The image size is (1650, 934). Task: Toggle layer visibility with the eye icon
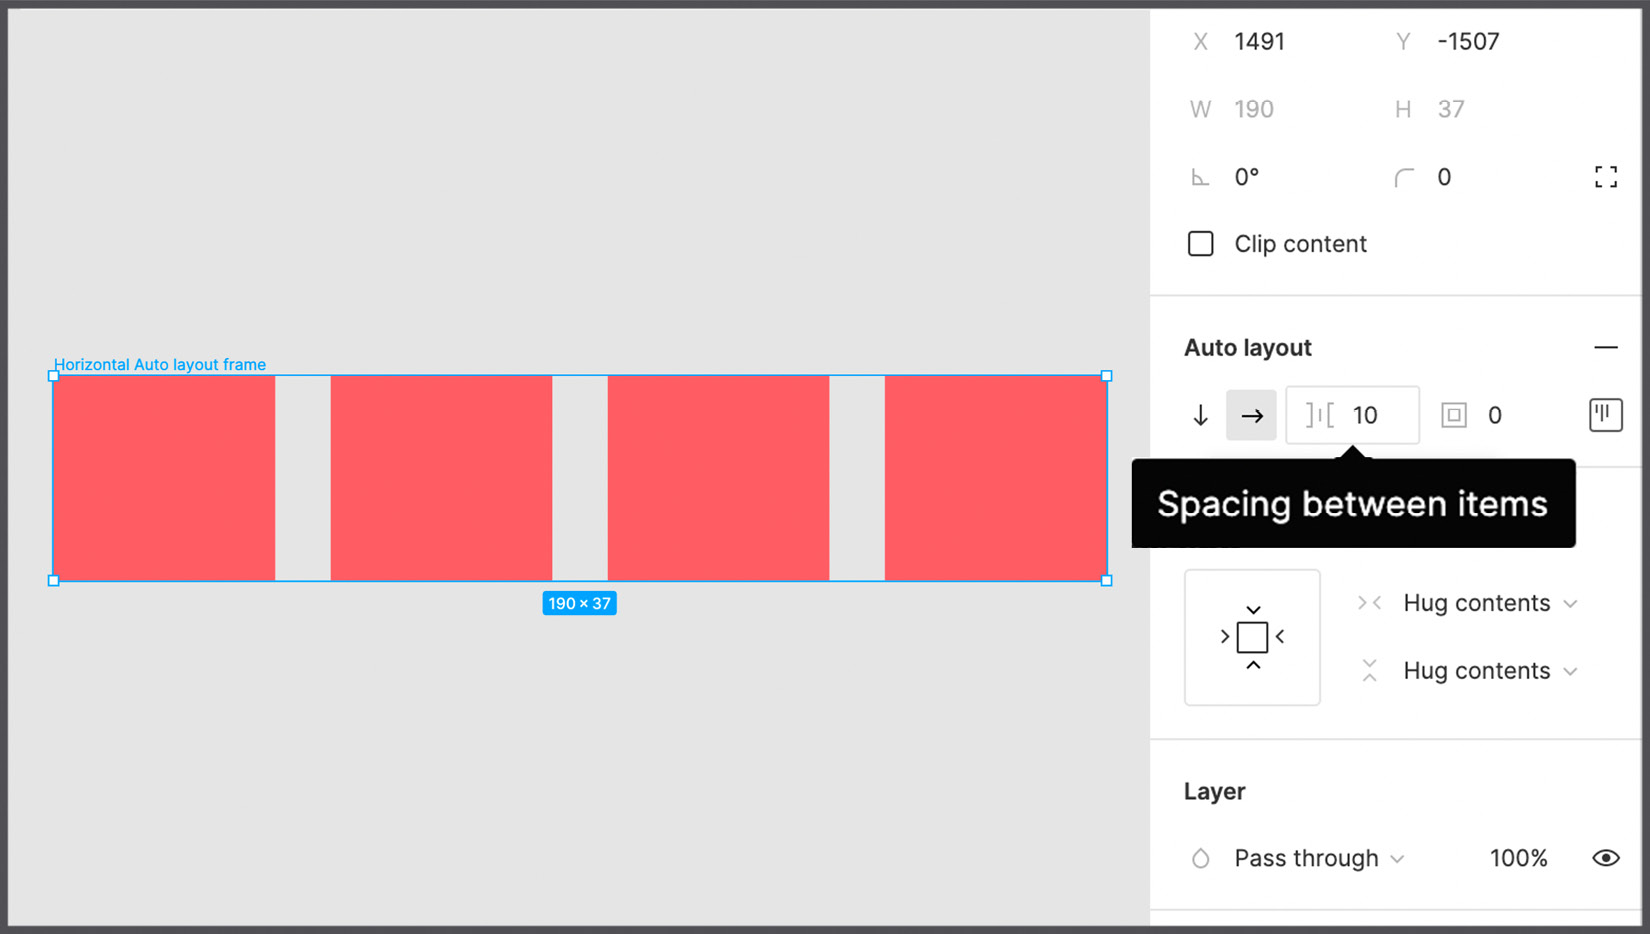[x=1606, y=857]
